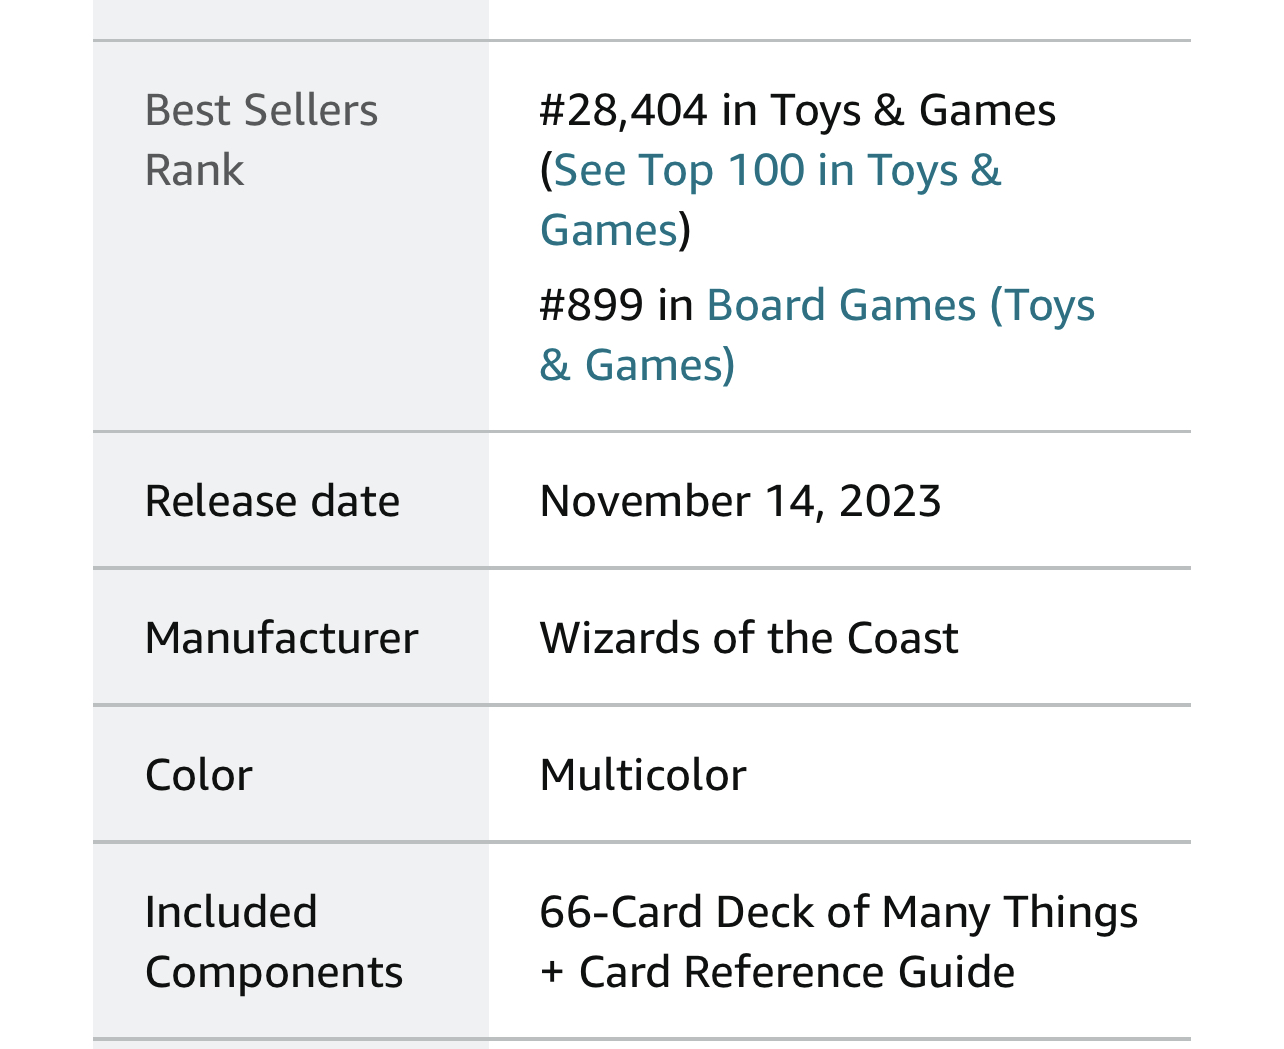Open the See Top 100 in Toys & Games link
The image size is (1284, 1049).
[x=770, y=200]
